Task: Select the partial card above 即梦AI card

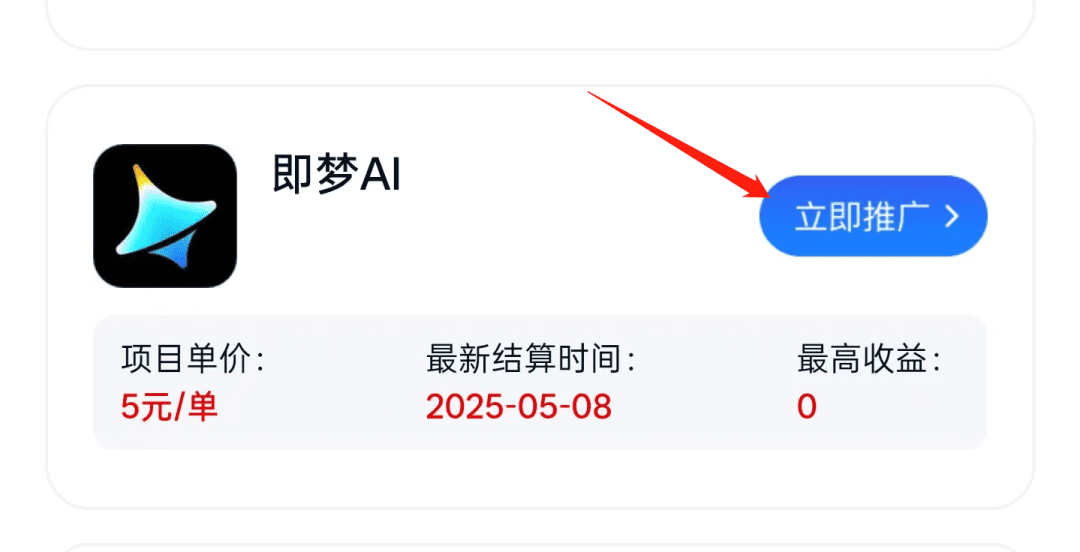Action: click(x=540, y=23)
